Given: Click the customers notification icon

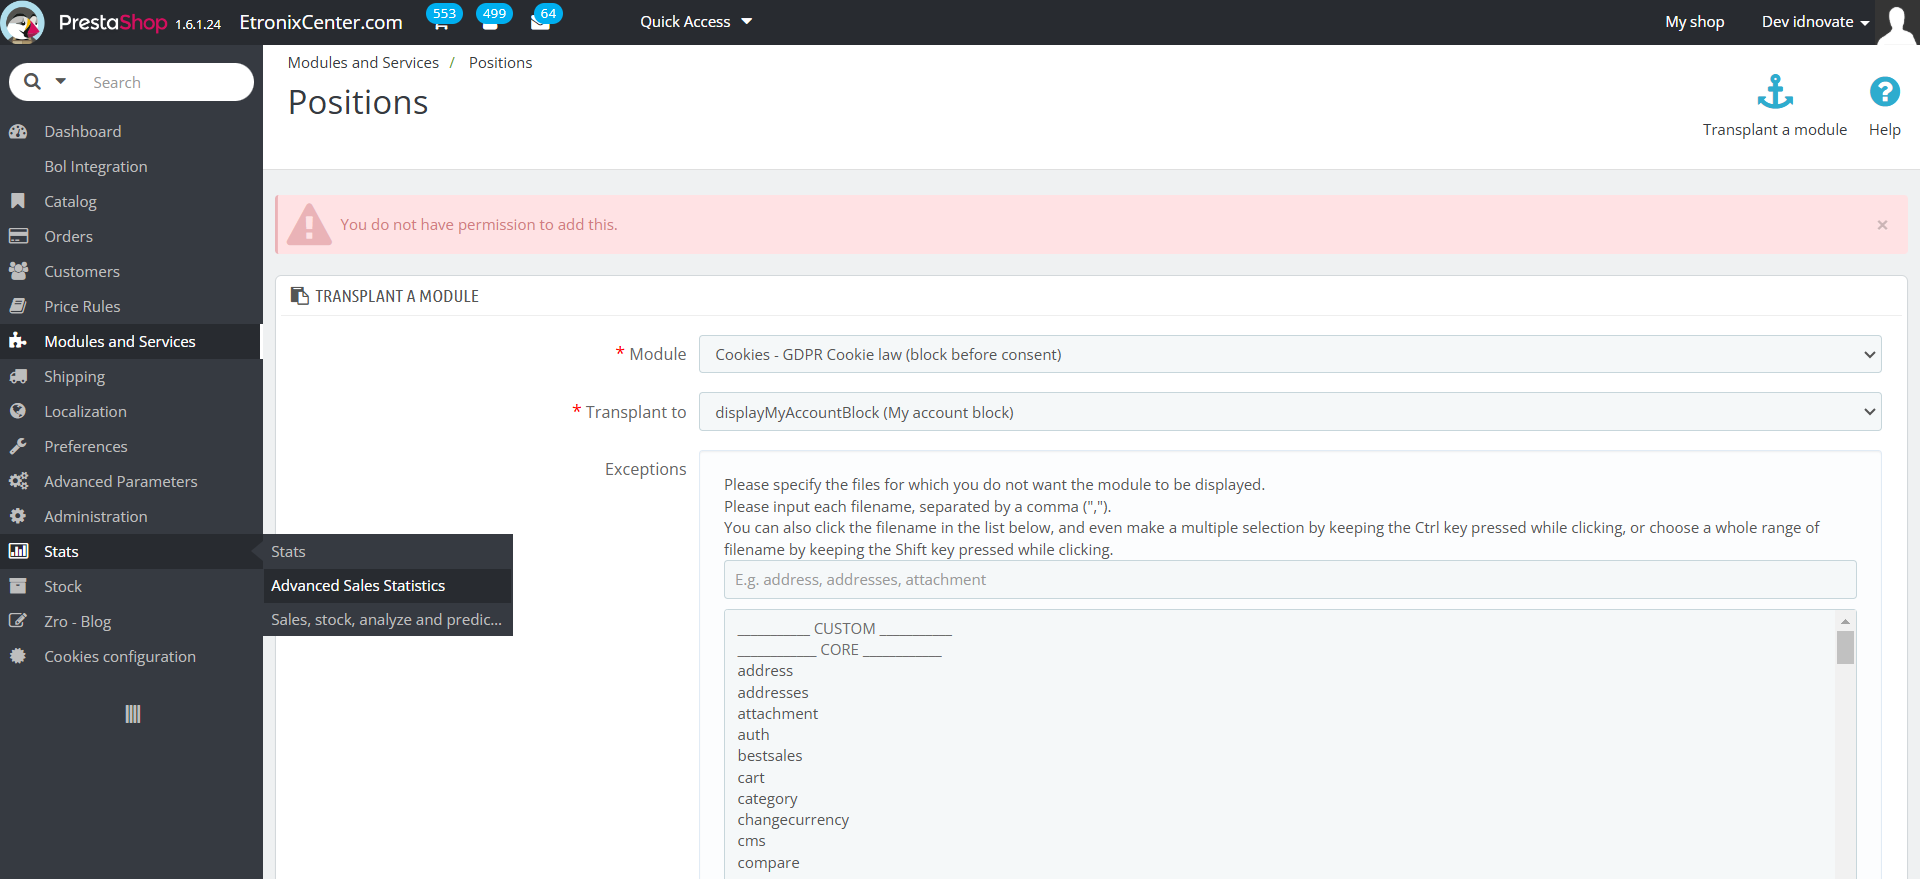Looking at the screenshot, I should tap(490, 22).
